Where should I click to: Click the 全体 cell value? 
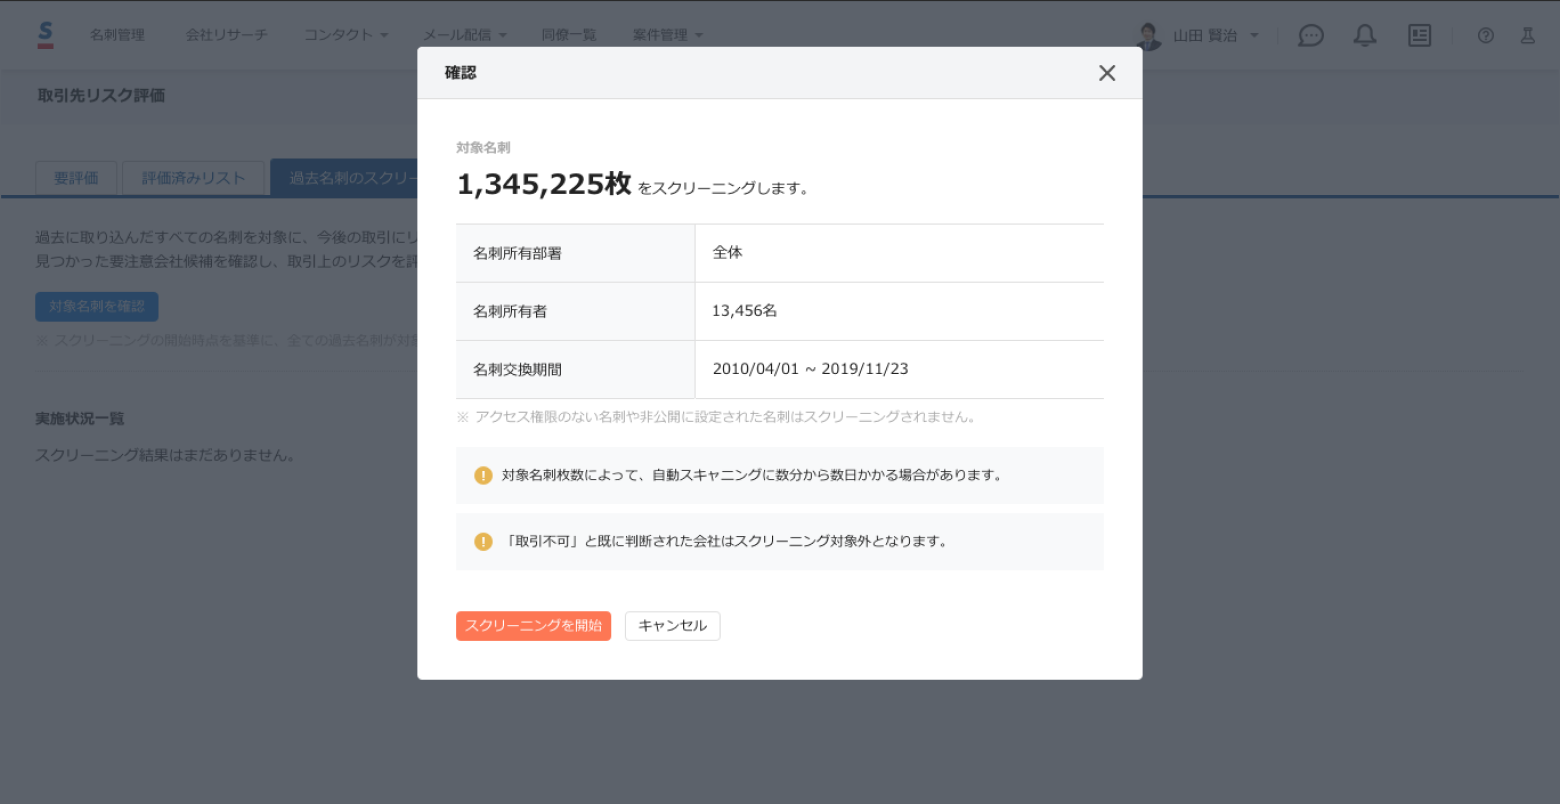click(x=727, y=253)
